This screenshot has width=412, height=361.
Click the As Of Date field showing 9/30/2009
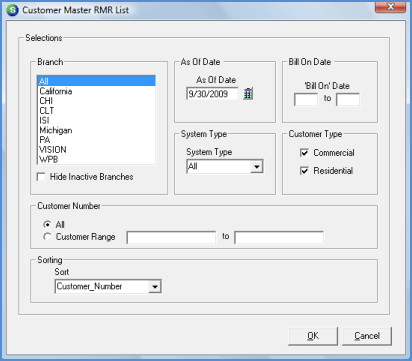212,94
